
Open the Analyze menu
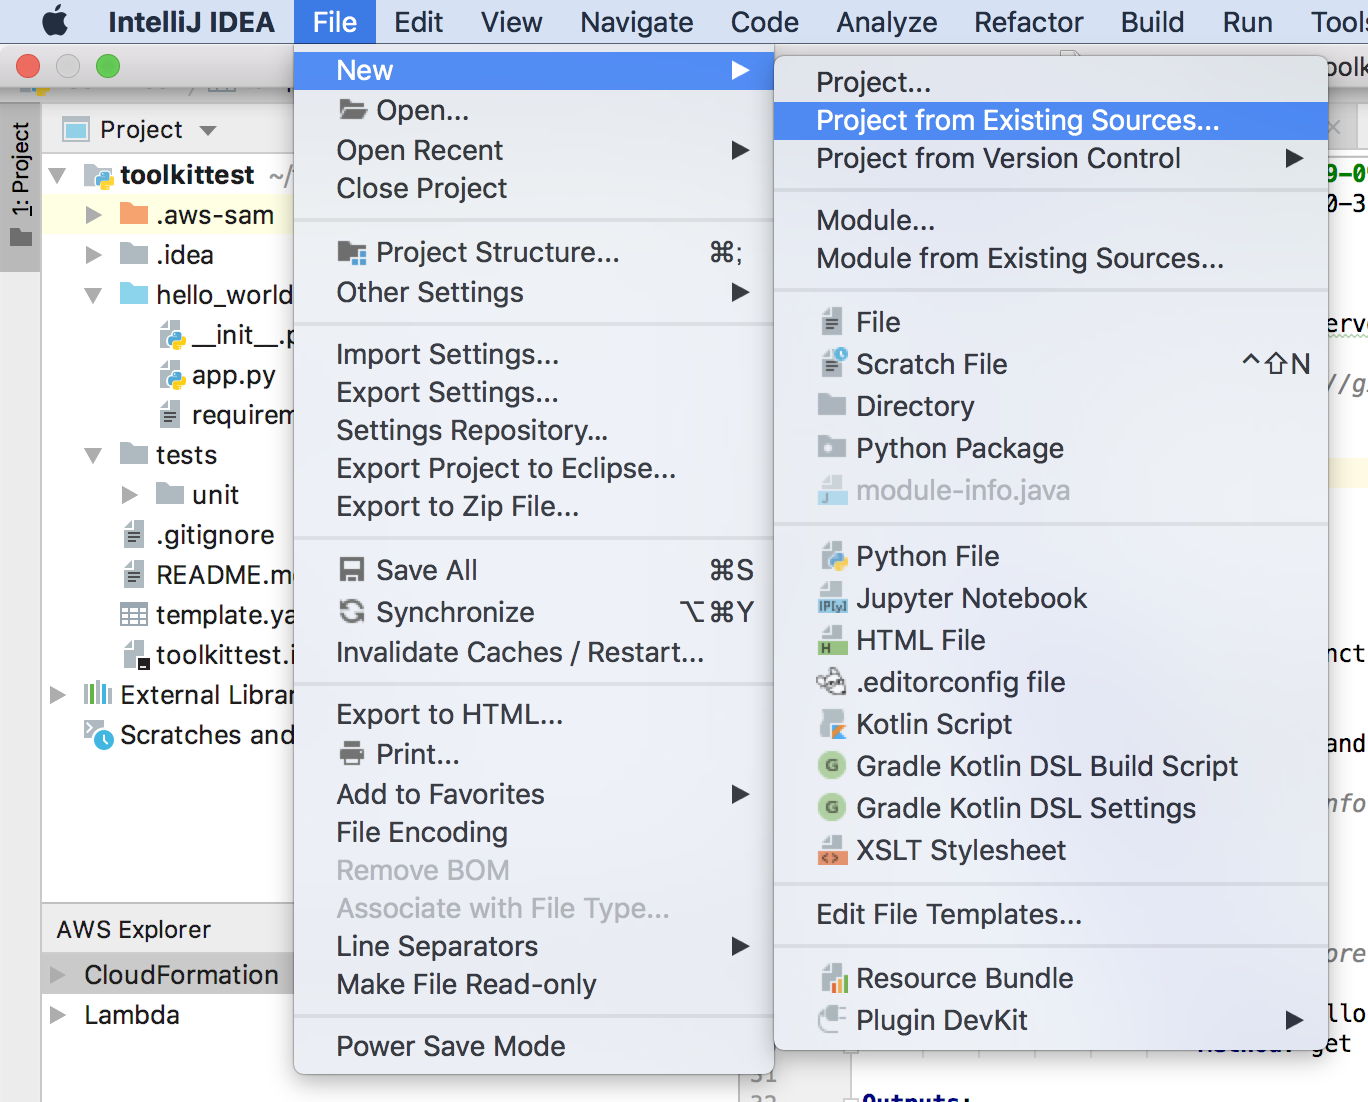[887, 22]
